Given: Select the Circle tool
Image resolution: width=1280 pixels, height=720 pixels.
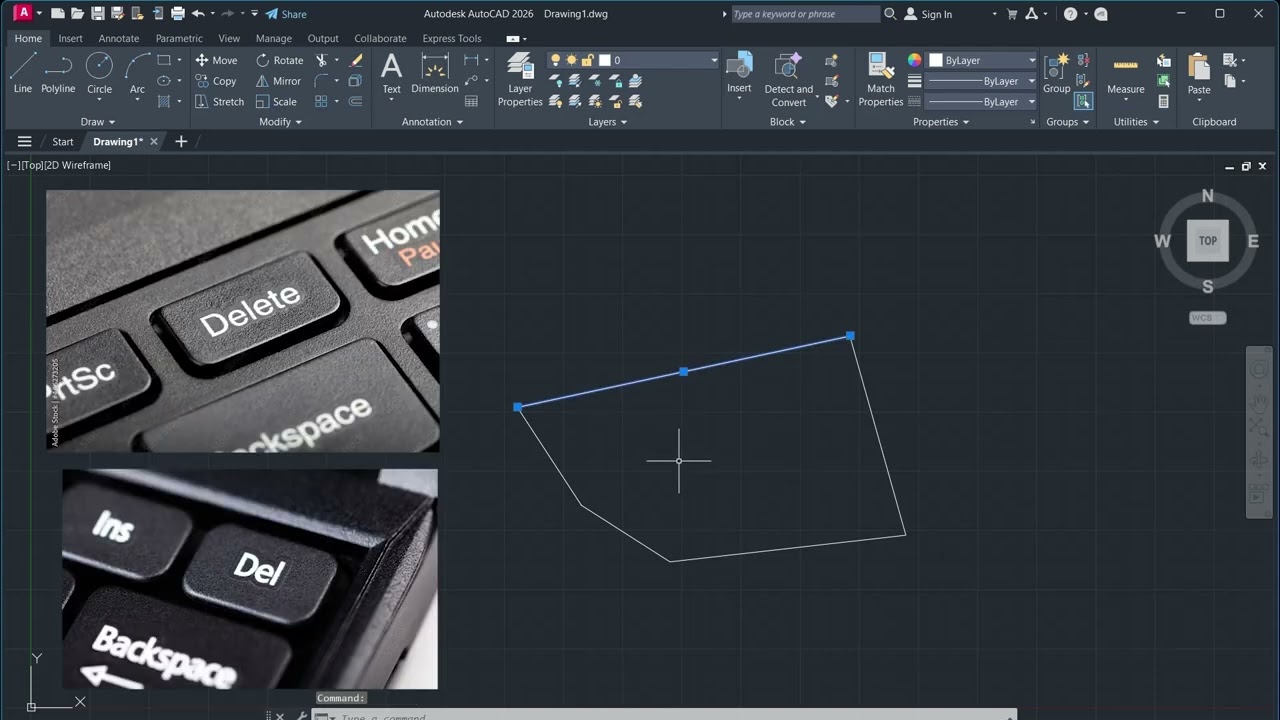Looking at the screenshot, I should pyautogui.click(x=99, y=74).
